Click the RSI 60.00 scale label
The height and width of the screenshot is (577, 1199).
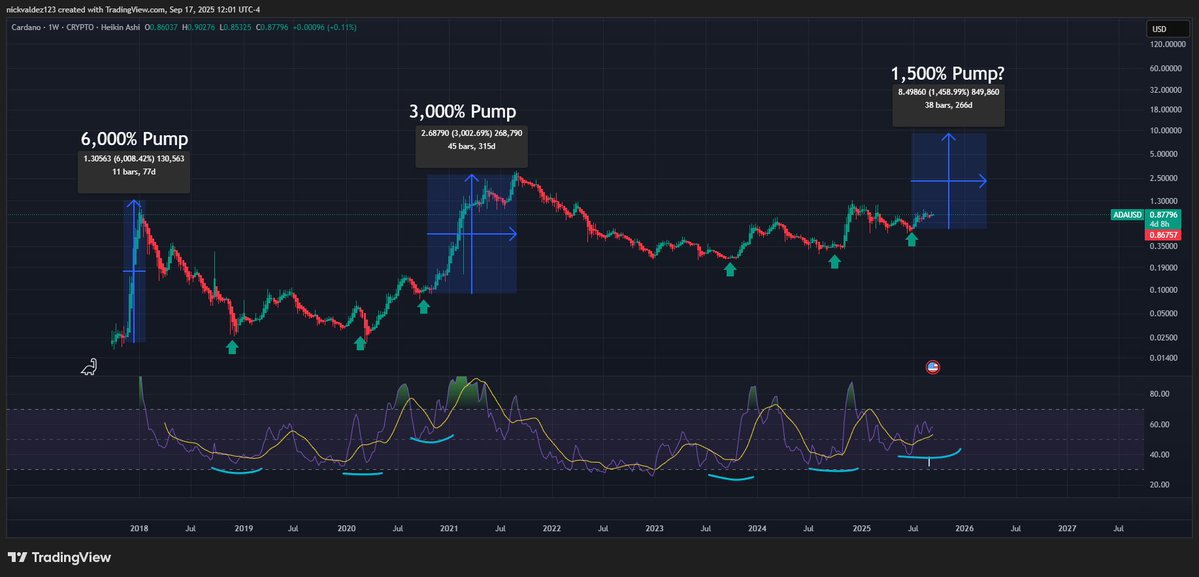[x=1160, y=425]
